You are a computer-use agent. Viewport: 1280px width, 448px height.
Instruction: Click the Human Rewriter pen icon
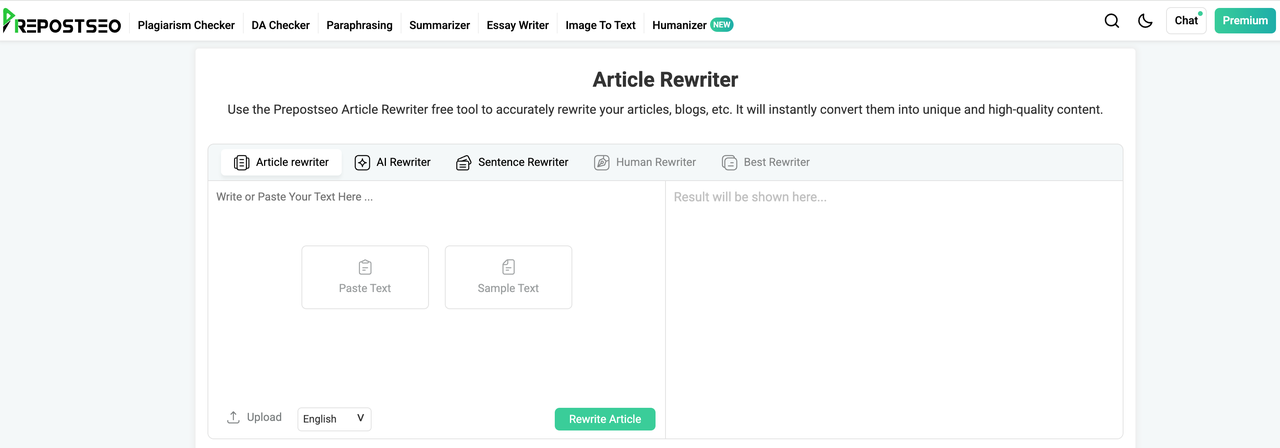click(601, 162)
